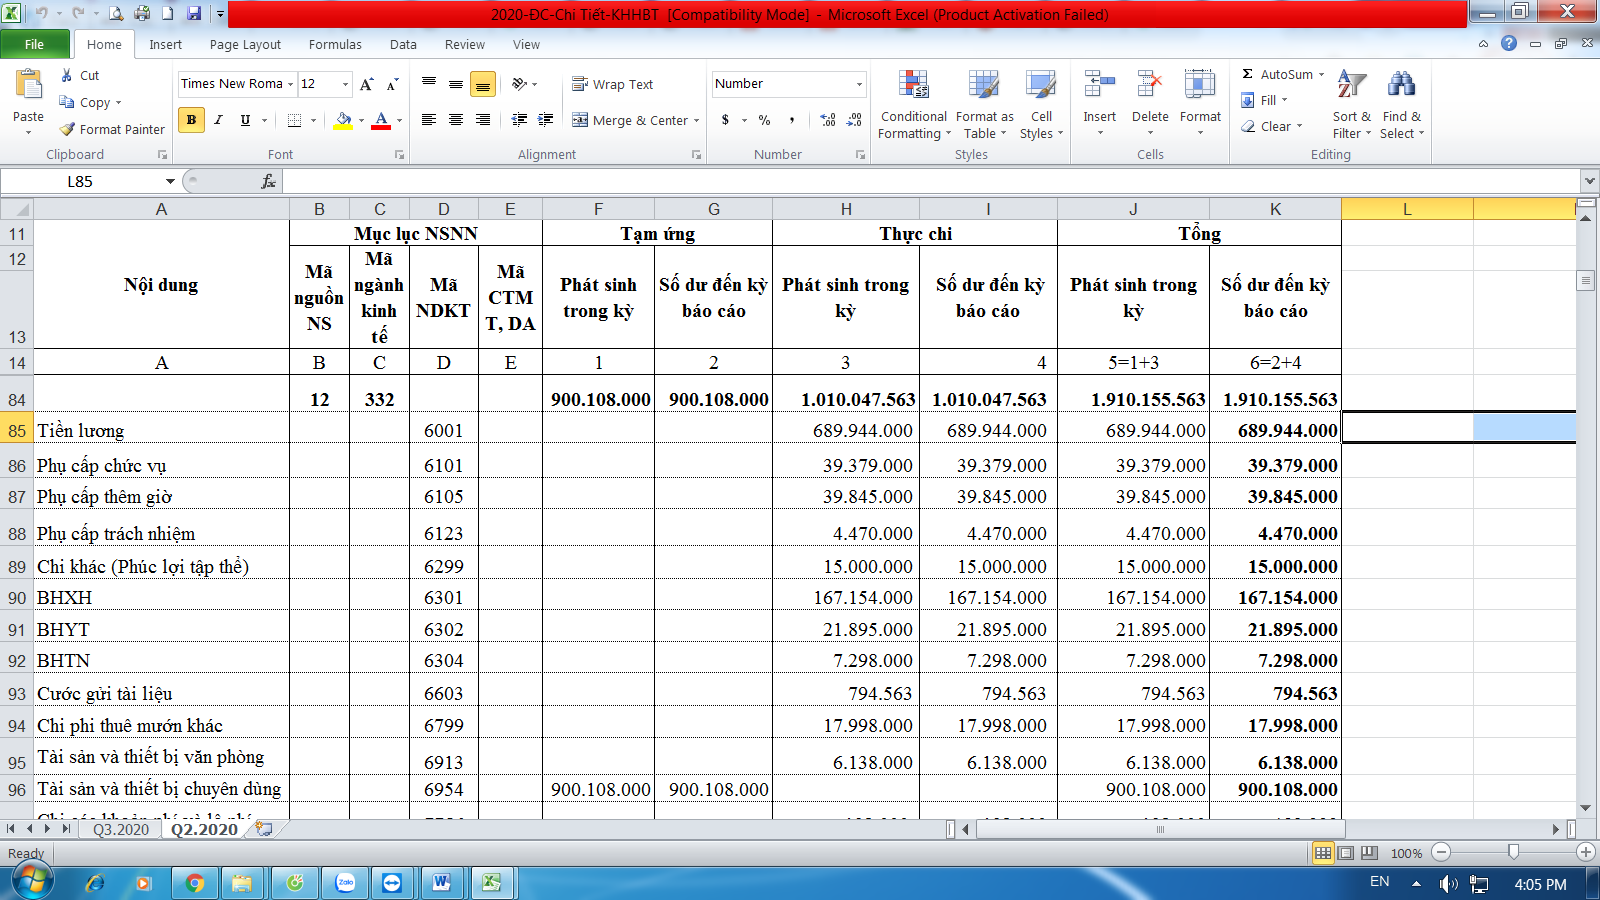The width and height of the screenshot is (1600, 900).
Task: Open Conditional Formatting menu
Action: (x=913, y=104)
